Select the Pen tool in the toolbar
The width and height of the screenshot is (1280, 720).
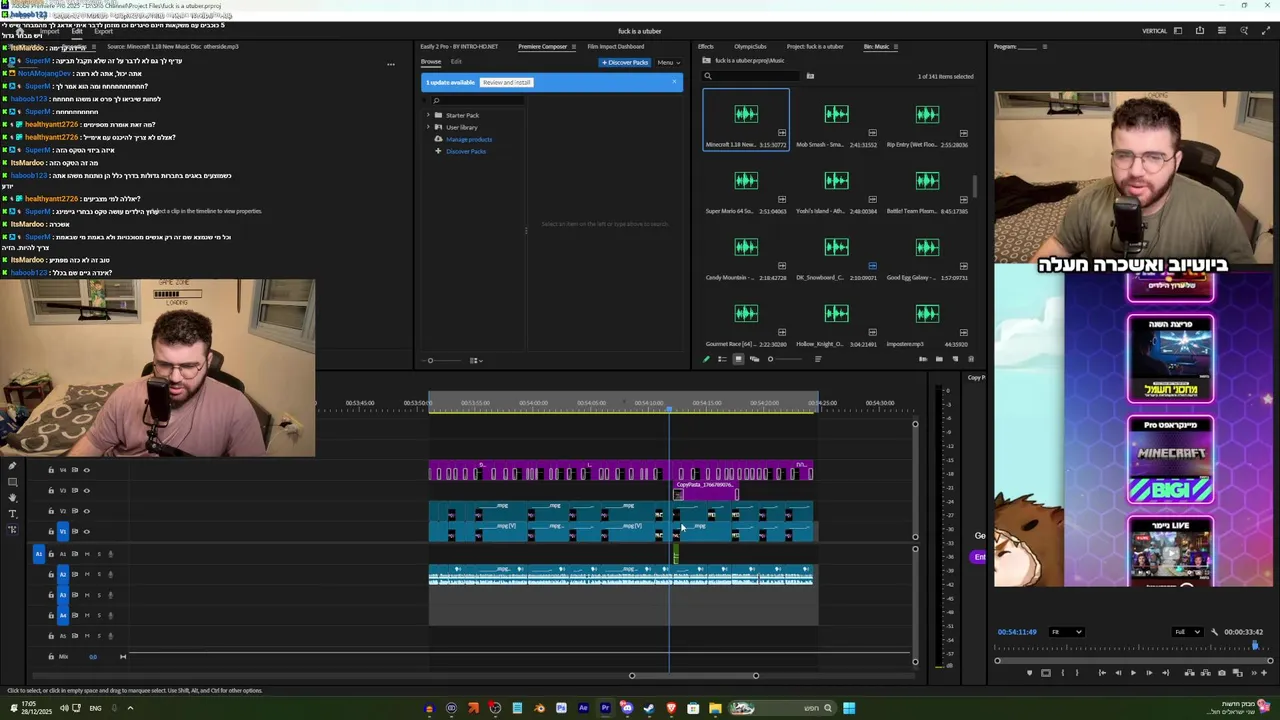[x=12, y=466]
